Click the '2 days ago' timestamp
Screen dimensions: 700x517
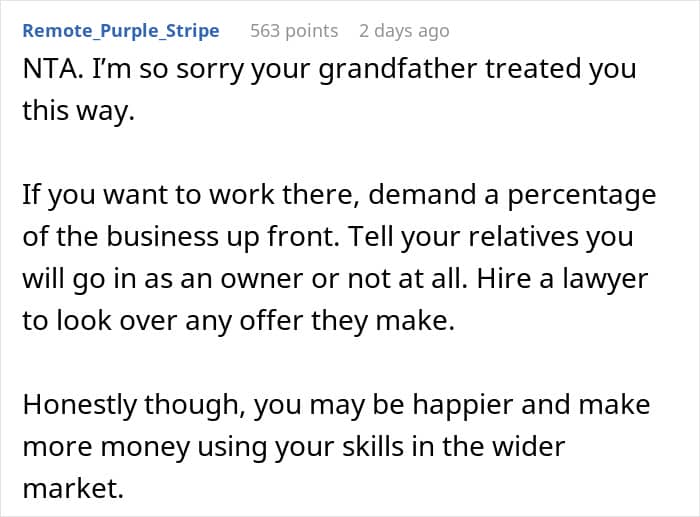[404, 31]
